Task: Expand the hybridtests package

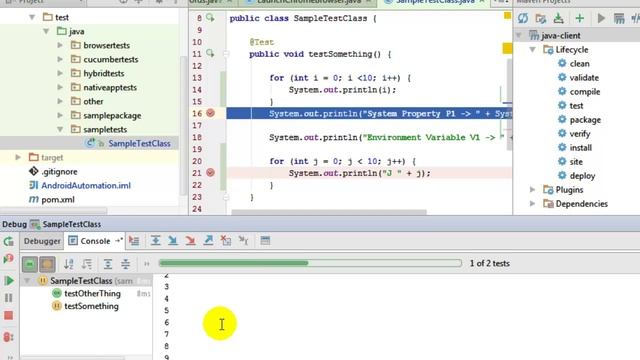Action: (60, 73)
